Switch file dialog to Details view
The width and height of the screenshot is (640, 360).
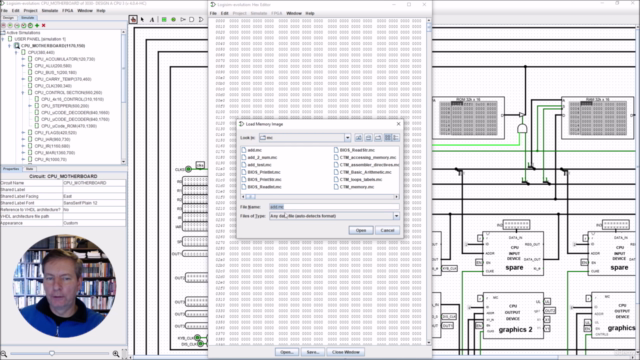point(396,138)
